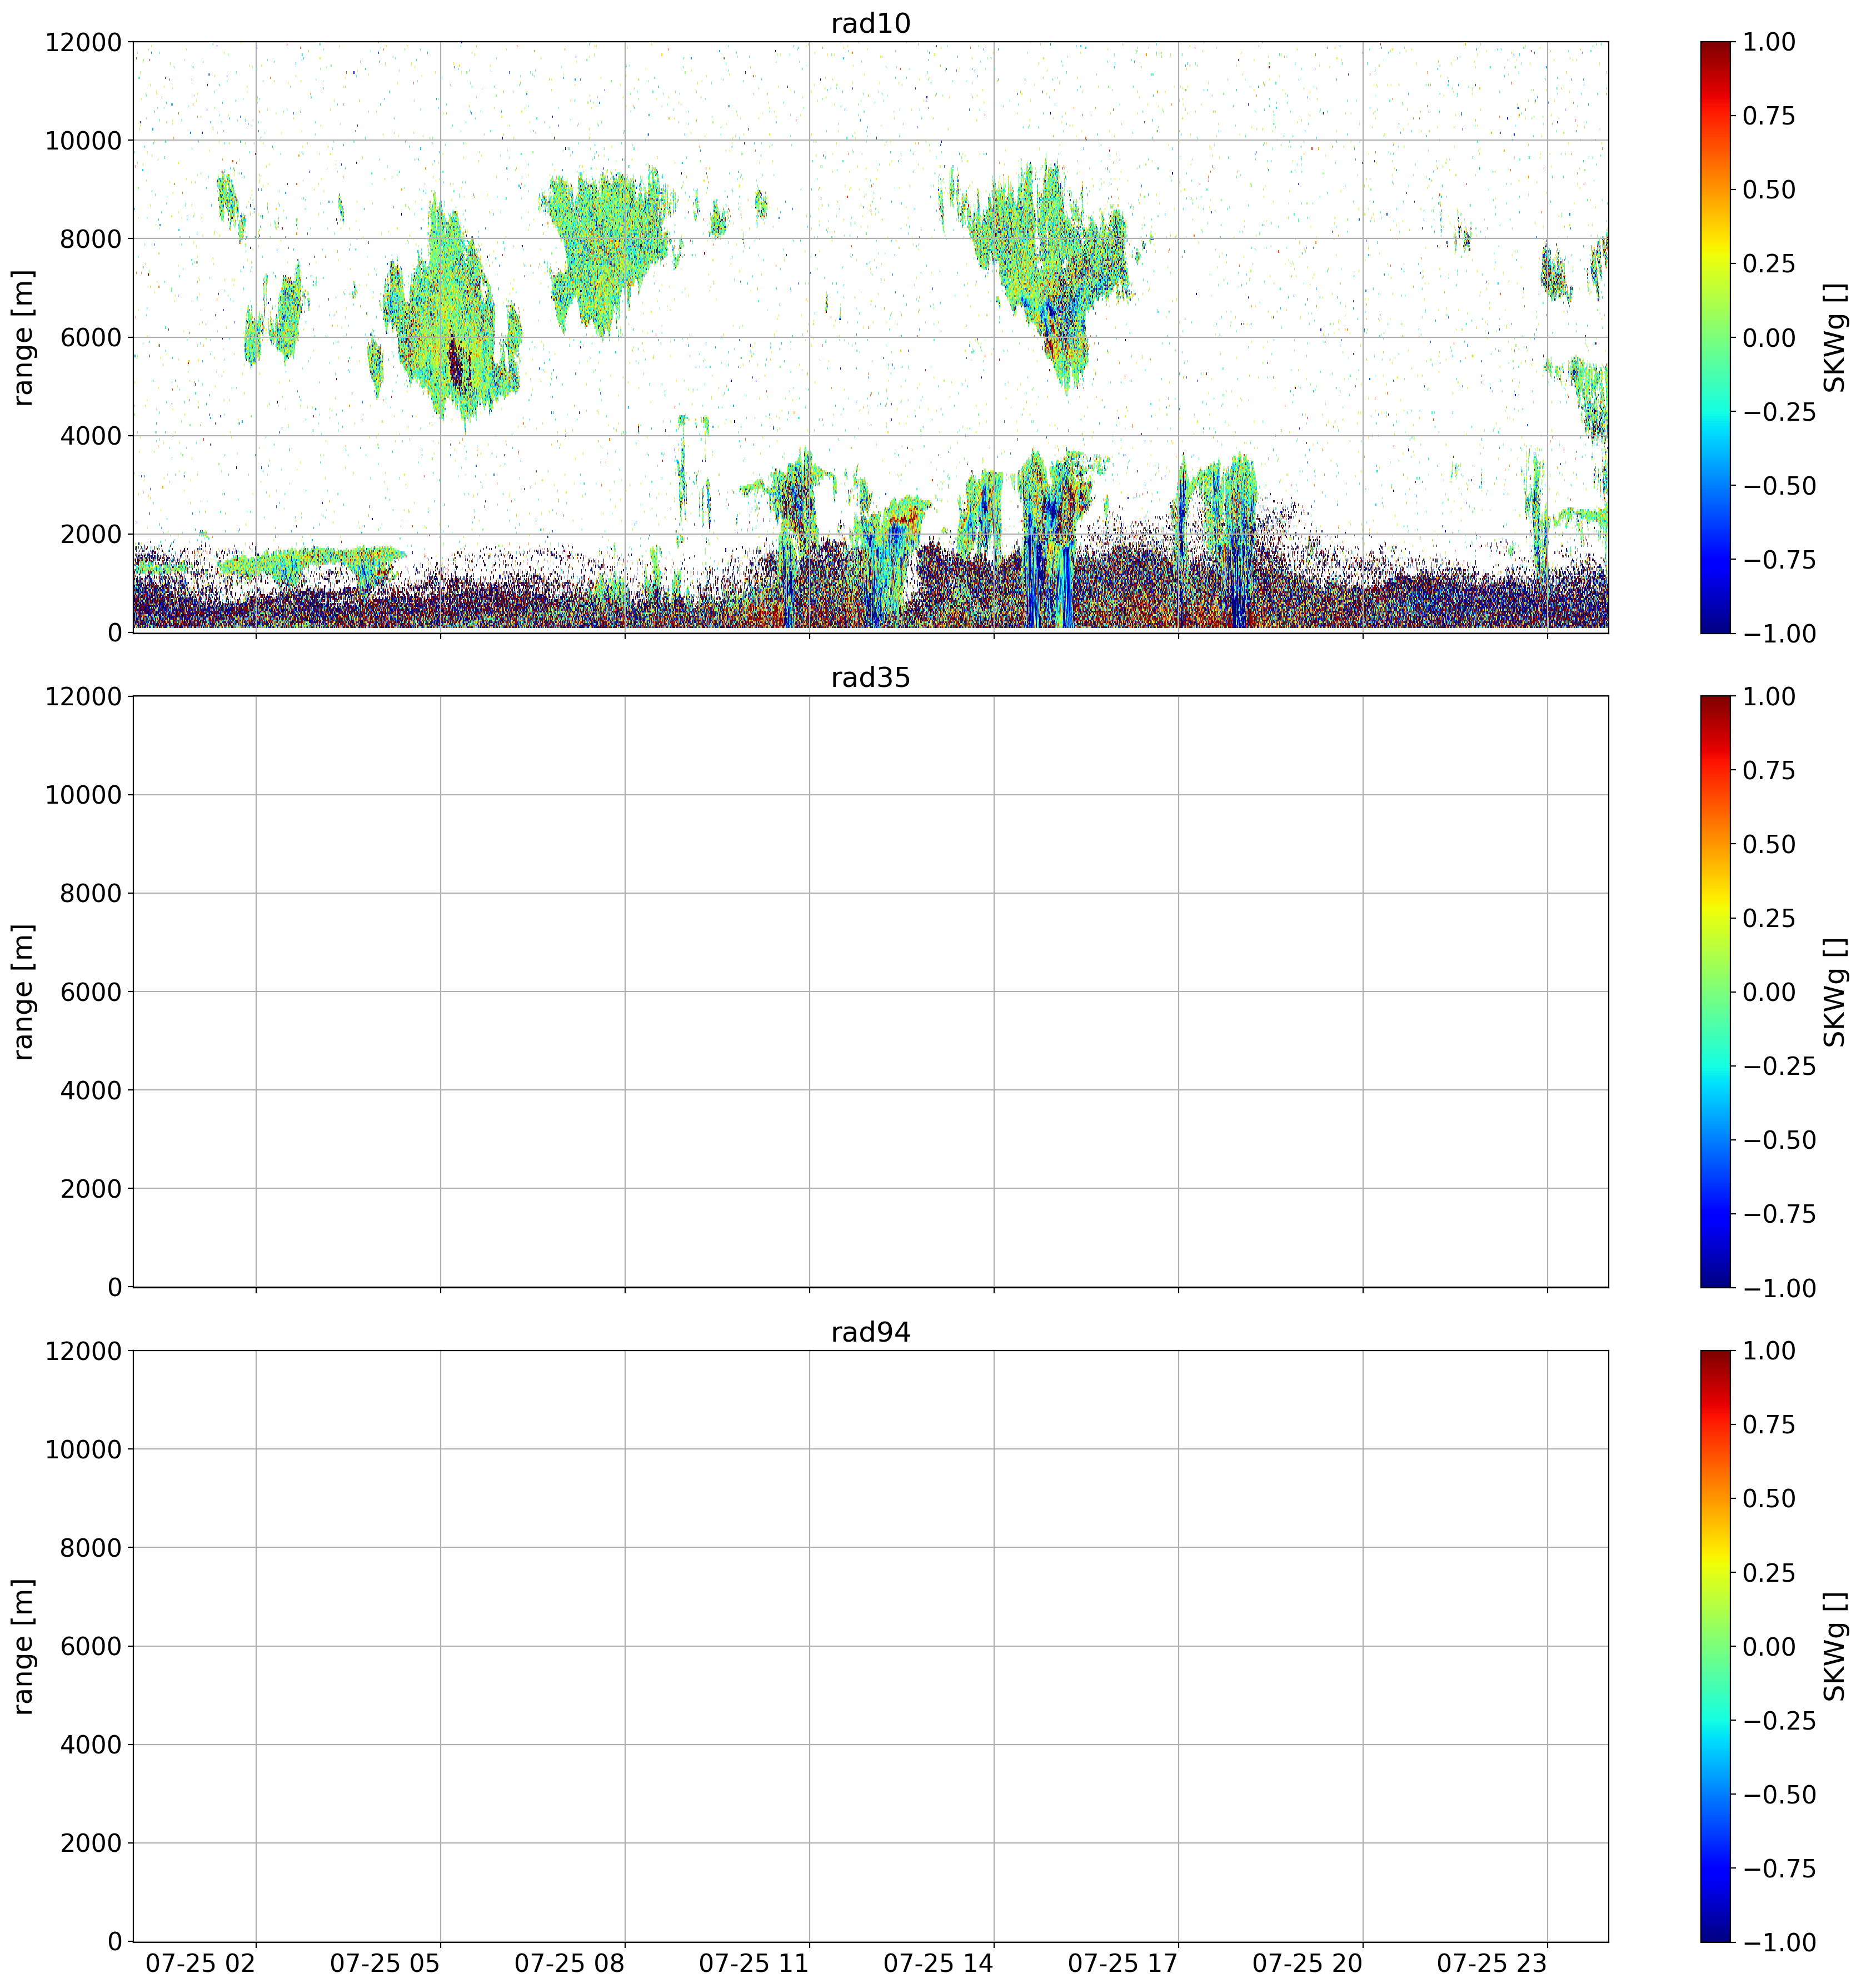Click the empty rad94 plot area
The width and height of the screenshot is (1861, 1988).
click(x=870, y=1646)
